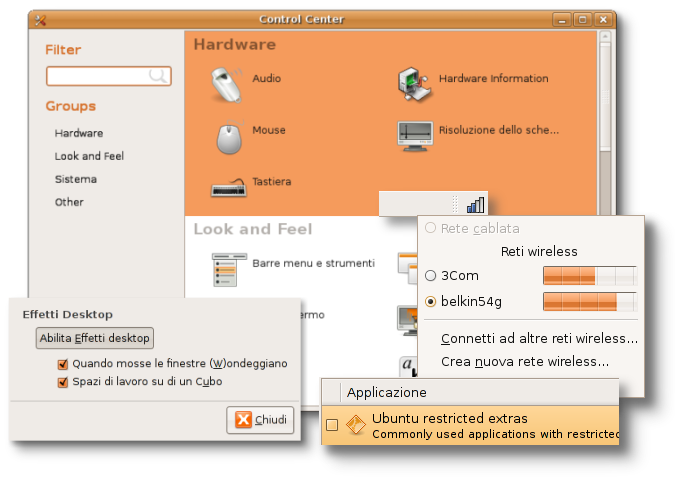This screenshot has height=481, width=675.
Task: Open the Mouse settings icon
Action: pyautogui.click(x=229, y=136)
